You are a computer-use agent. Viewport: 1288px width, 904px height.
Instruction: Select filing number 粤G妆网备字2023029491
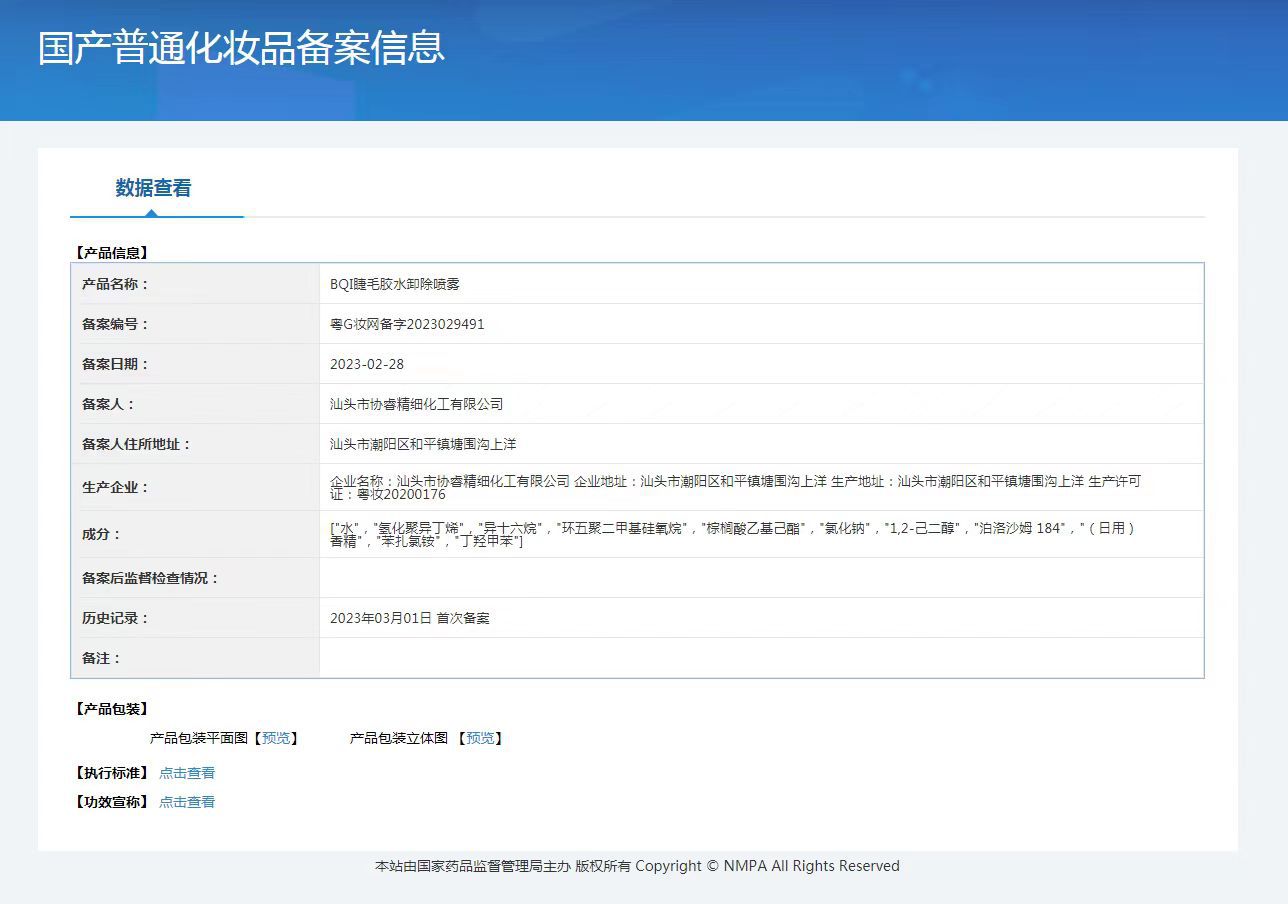click(x=407, y=324)
